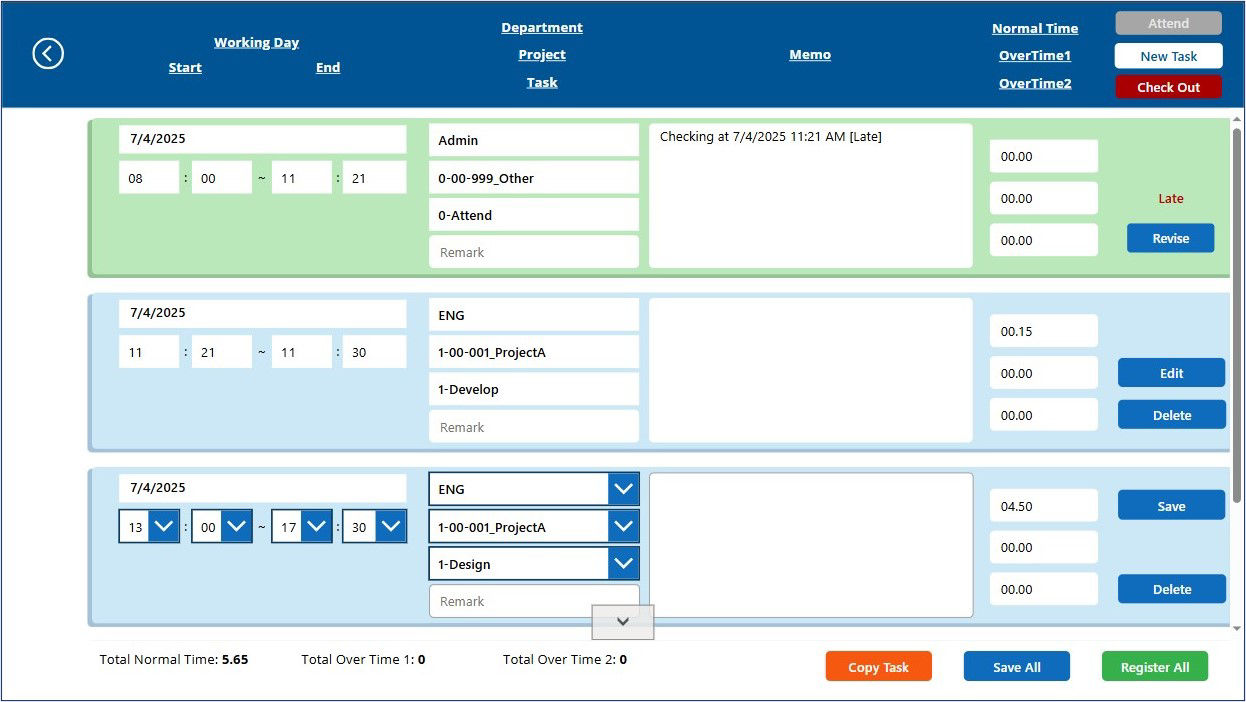Delete the 1-Develop task entry

coord(1171,415)
